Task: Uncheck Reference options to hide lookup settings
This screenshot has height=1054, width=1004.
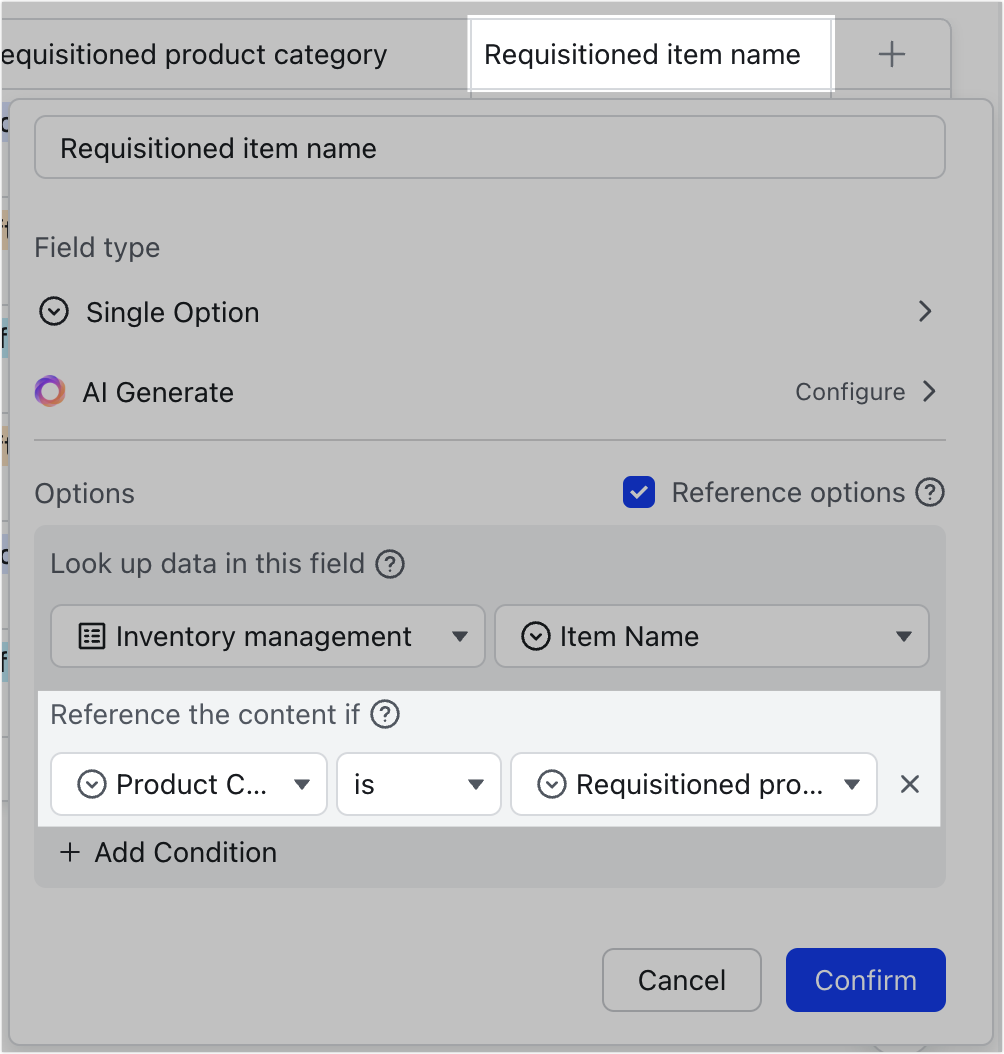Action: pos(638,492)
